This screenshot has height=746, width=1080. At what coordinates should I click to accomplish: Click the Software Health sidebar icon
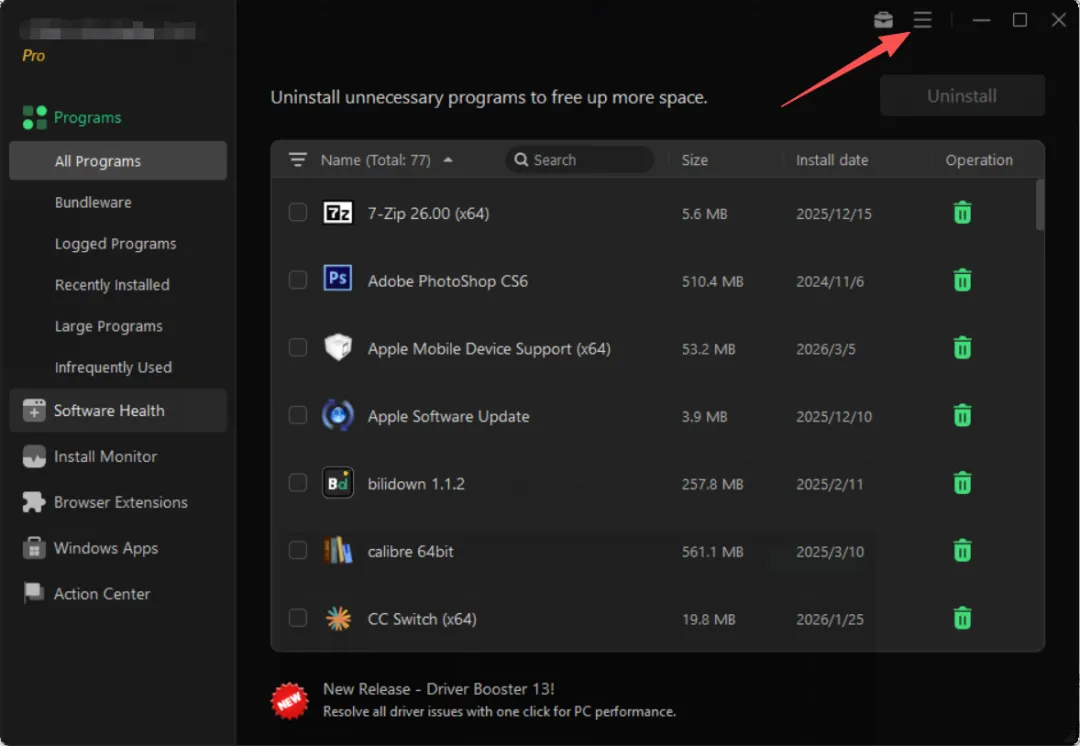coord(34,411)
